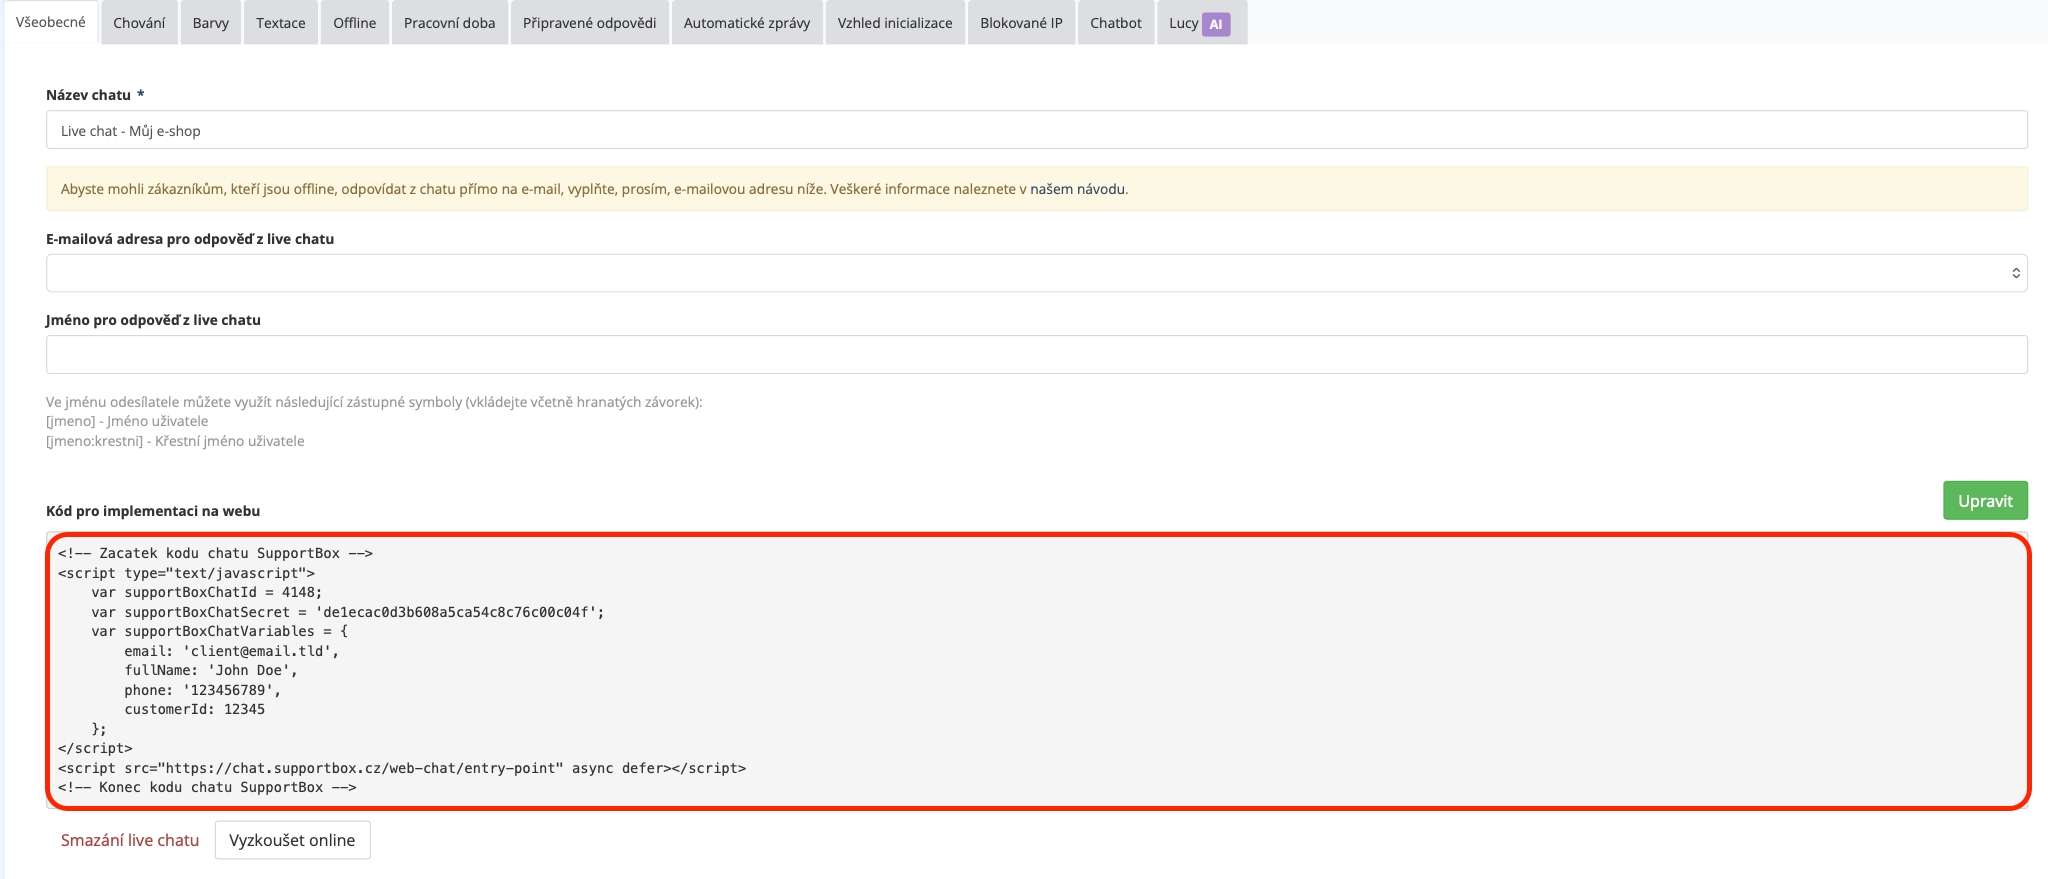The image size is (2048, 879).
Task: Click the Smazání live chatu link
Action: 130,840
